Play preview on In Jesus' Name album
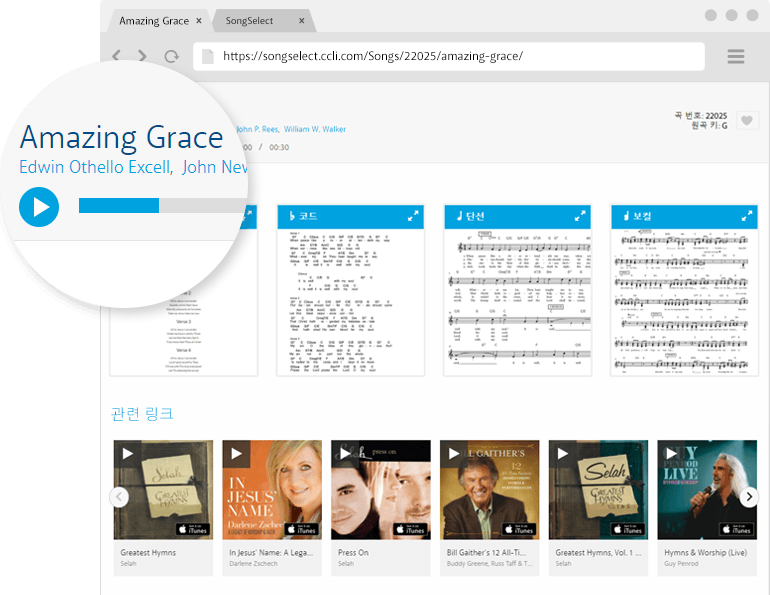Image resolution: width=770 pixels, height=595 pixels. (x=237, y=454)
